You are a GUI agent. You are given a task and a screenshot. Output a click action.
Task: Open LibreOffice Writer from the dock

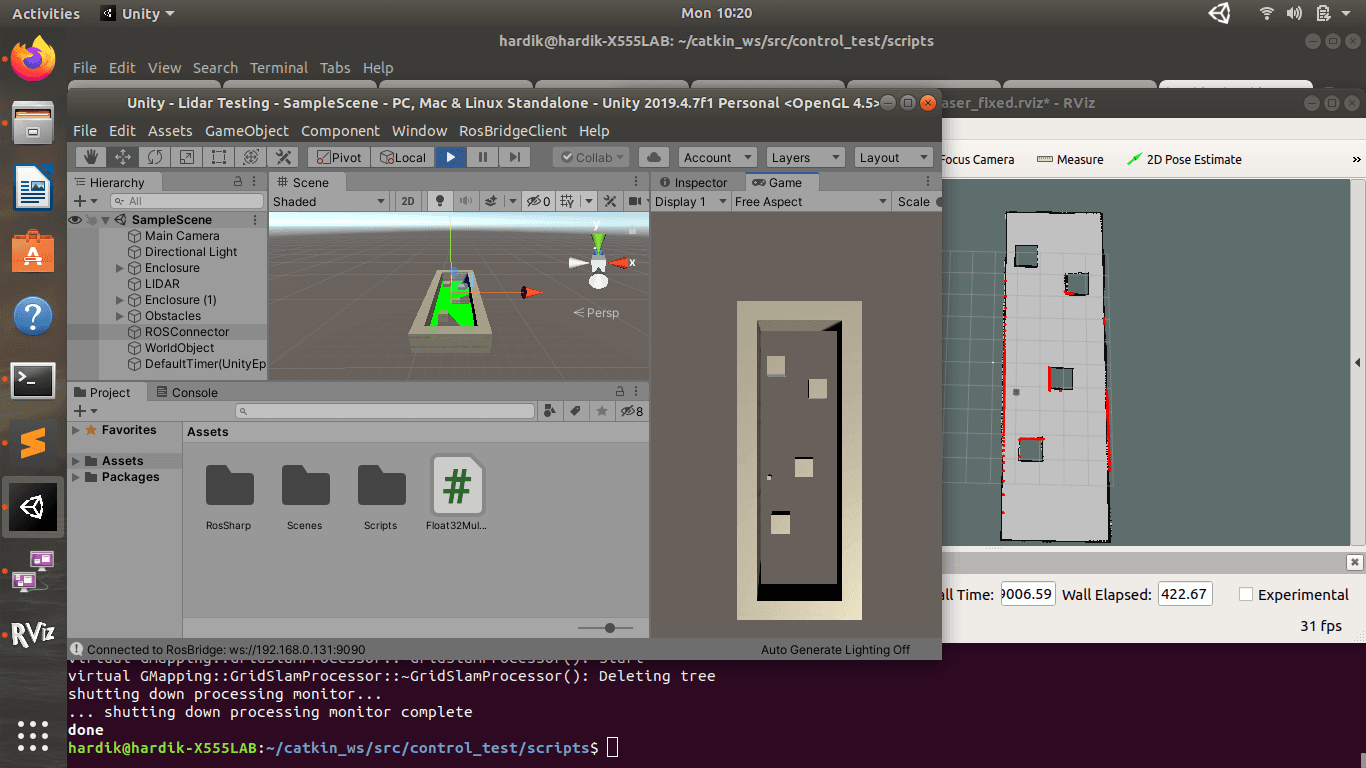coord(33,187)
